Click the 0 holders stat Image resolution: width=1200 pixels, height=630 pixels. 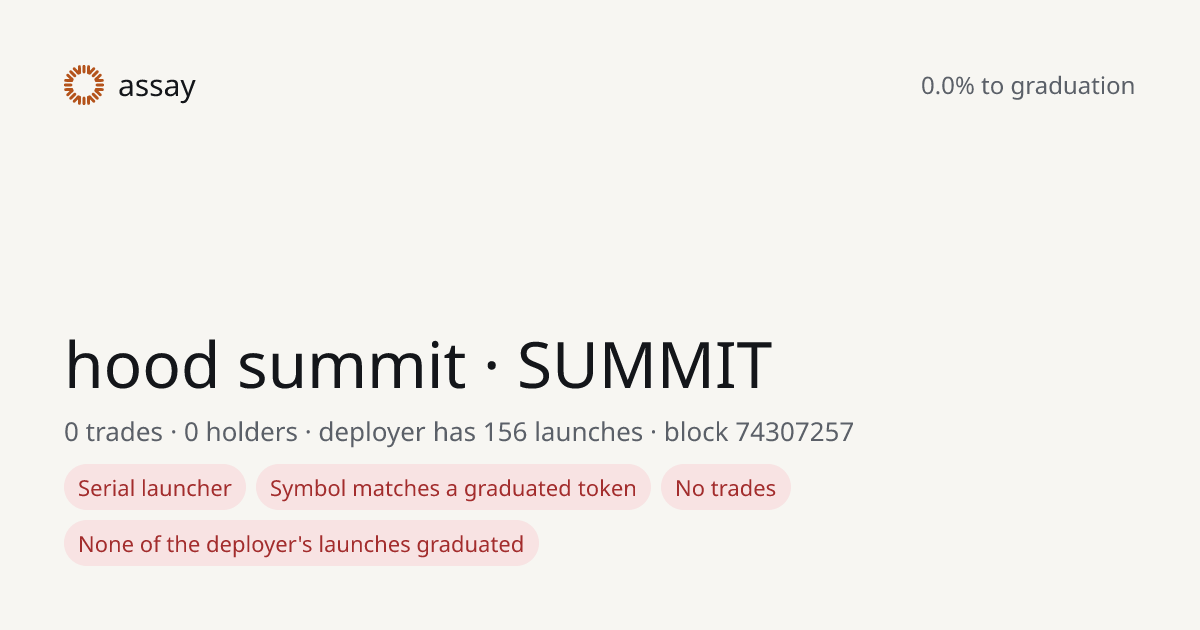click(241, 432)
